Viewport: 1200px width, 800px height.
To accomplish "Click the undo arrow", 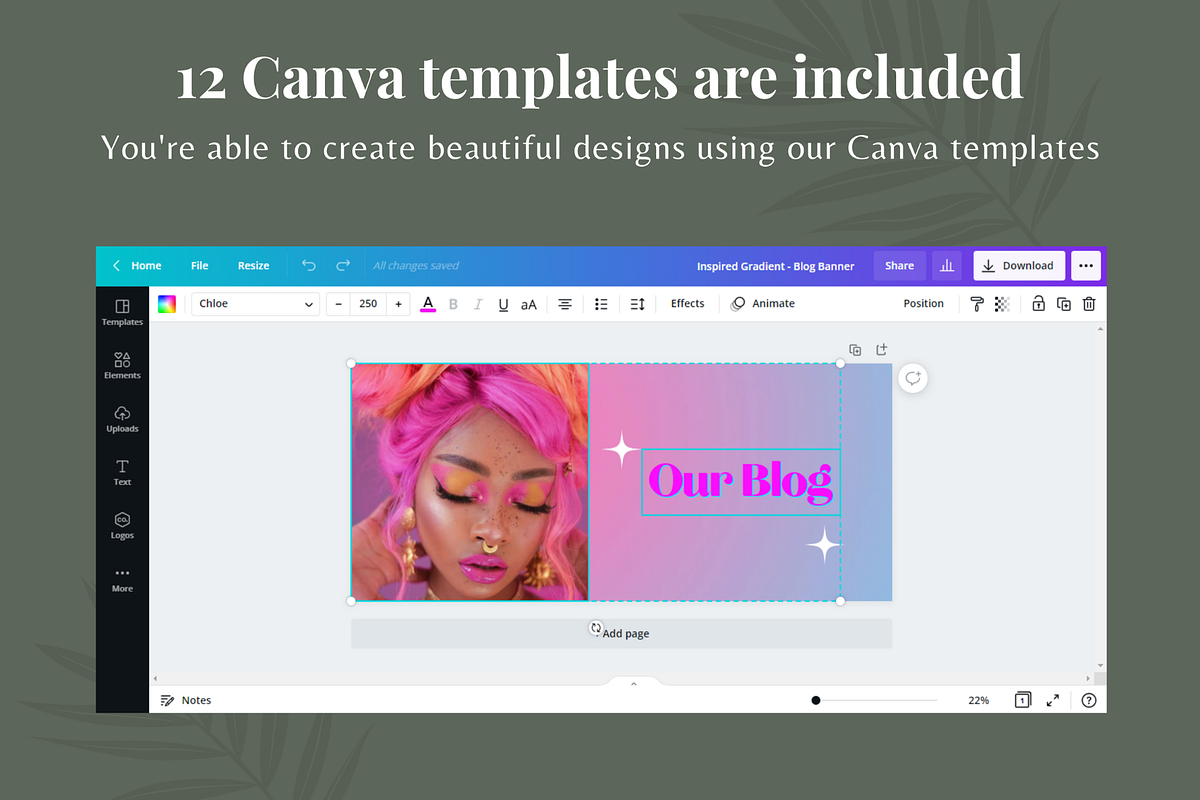I will click(x=309, y=265).
